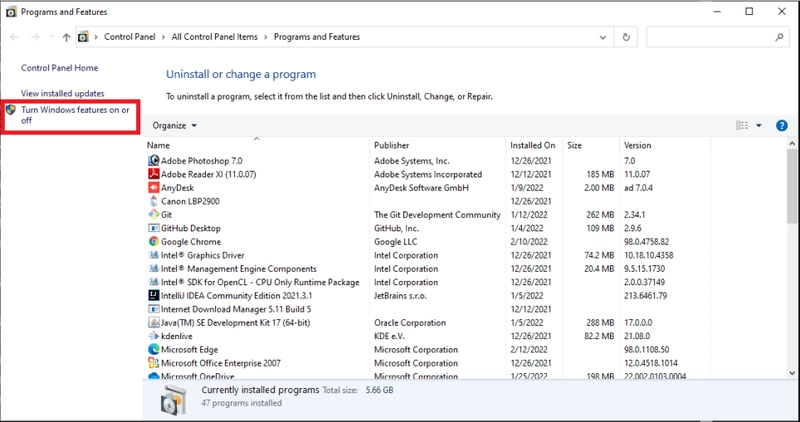Click the kdenlive program icon

coord(154,336)
